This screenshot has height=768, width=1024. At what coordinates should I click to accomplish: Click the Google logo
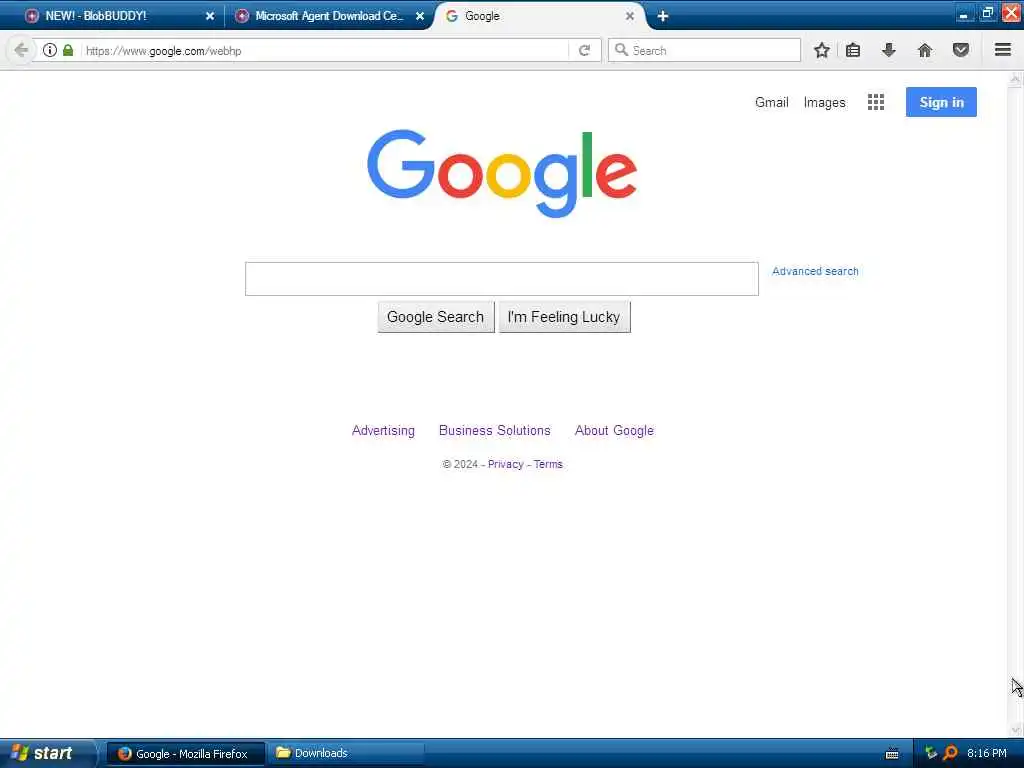502,173
